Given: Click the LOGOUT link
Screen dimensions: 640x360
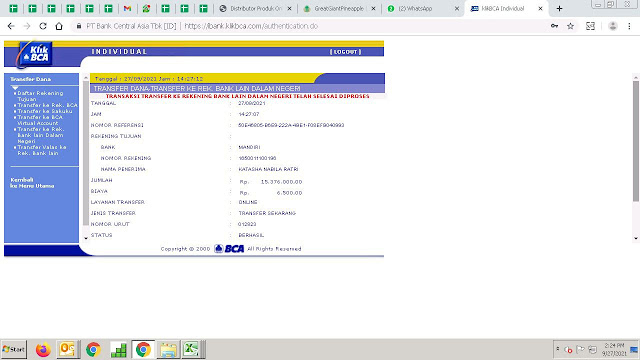Looking at the screenshot, I should [345, 52].
